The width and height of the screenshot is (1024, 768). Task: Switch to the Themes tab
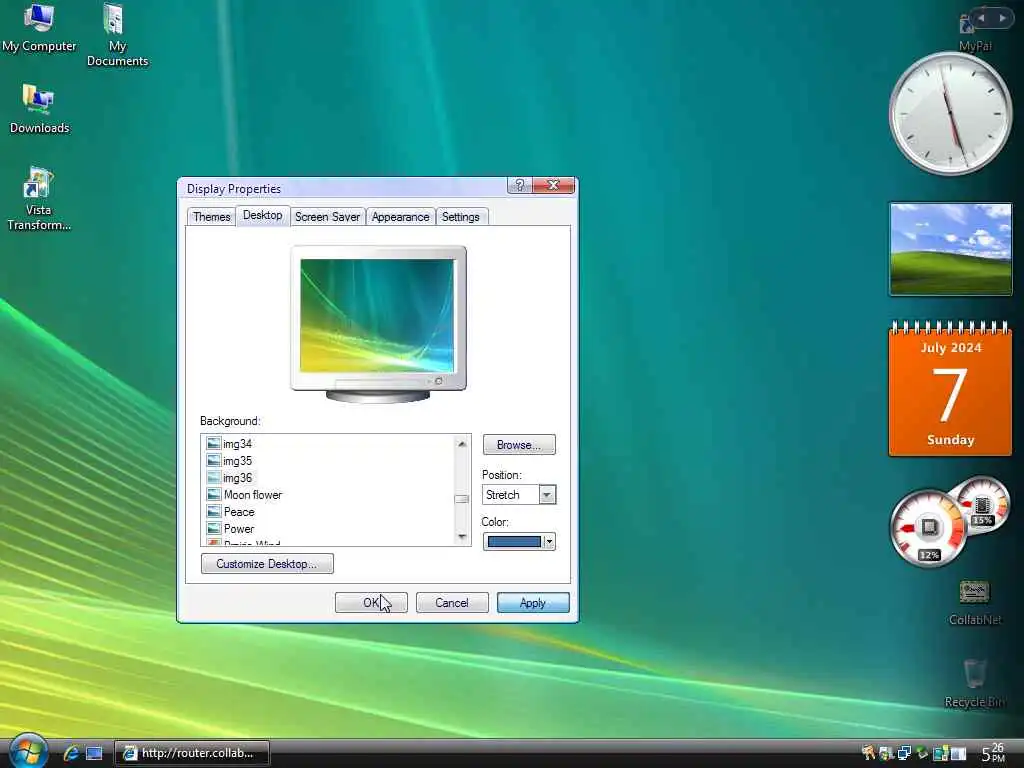tap(211, 217)
